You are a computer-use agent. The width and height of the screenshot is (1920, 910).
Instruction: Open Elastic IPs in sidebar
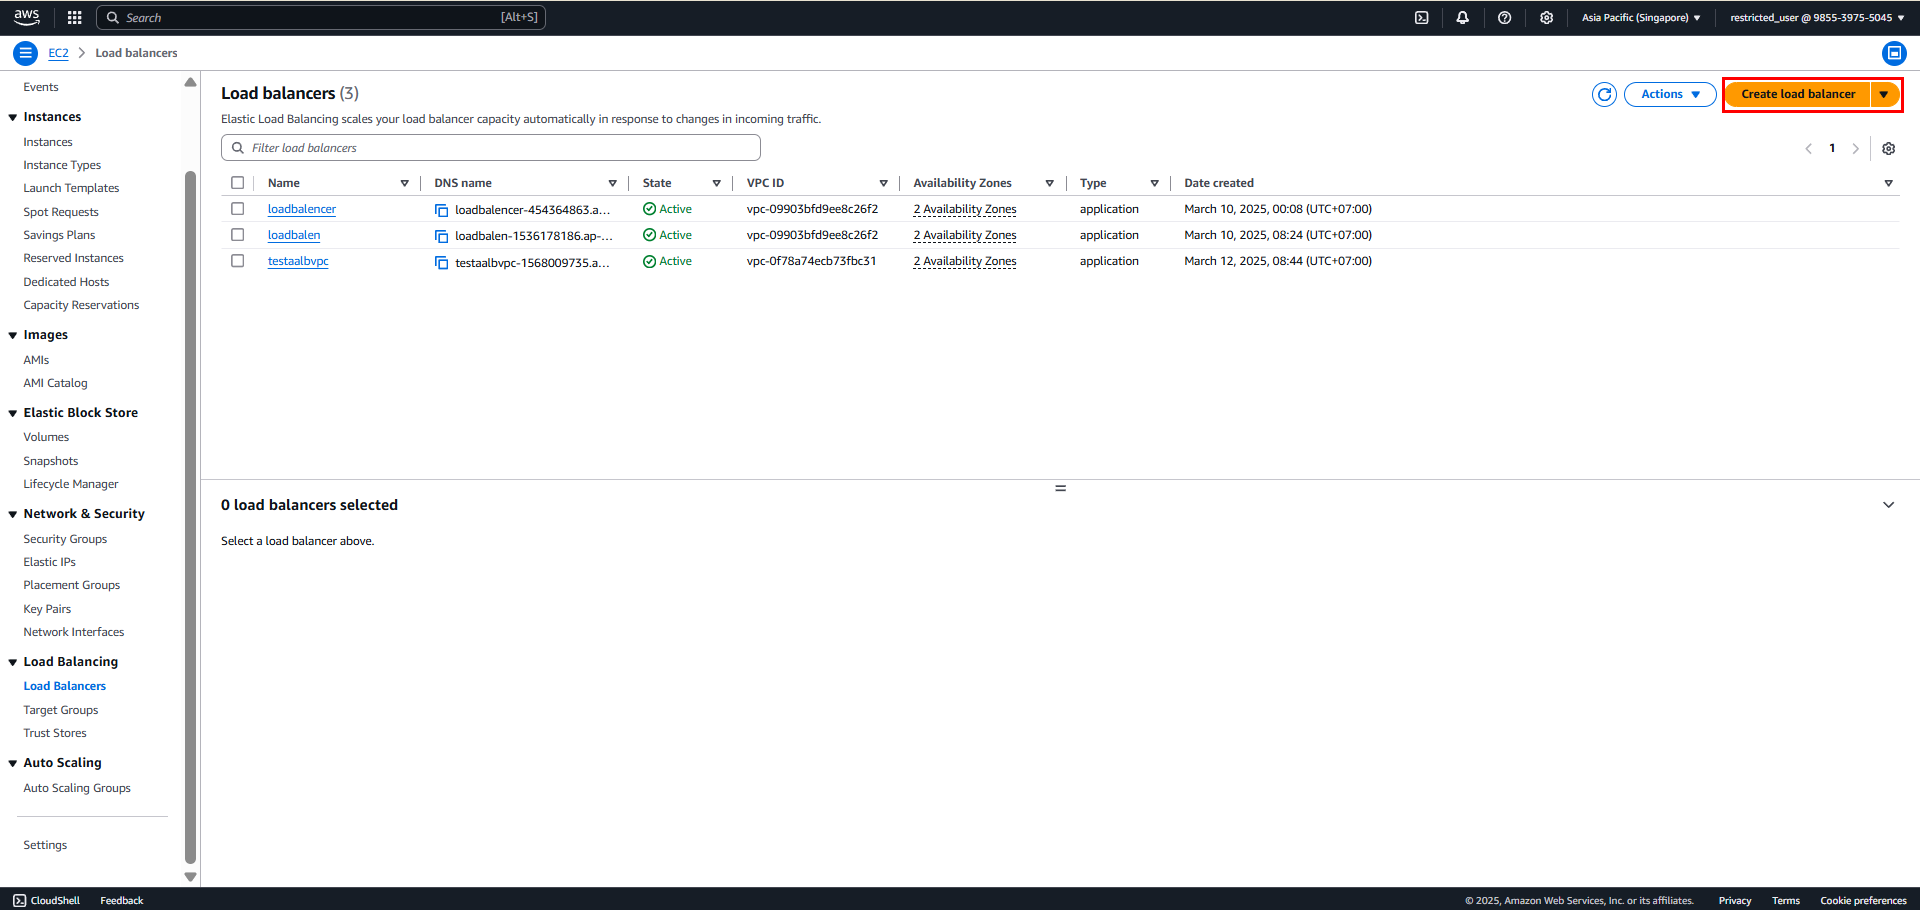(x=49, y=562)
